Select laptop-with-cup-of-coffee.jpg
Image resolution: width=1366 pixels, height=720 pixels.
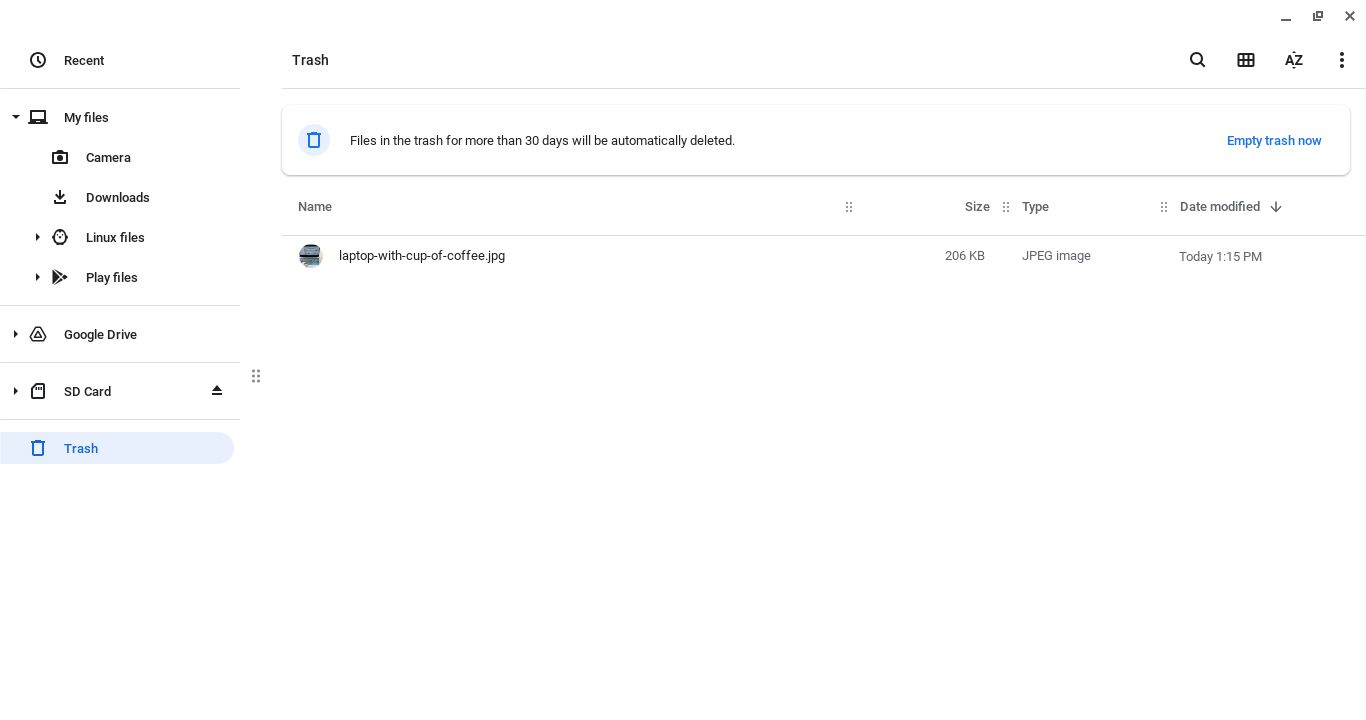click(x=421, y=256)
